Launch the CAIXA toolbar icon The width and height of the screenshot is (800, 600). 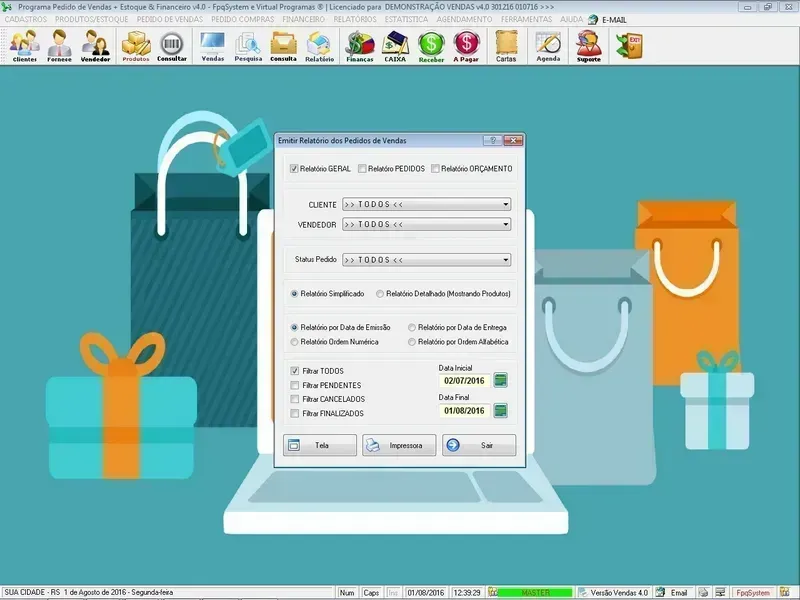pos(395,46)
